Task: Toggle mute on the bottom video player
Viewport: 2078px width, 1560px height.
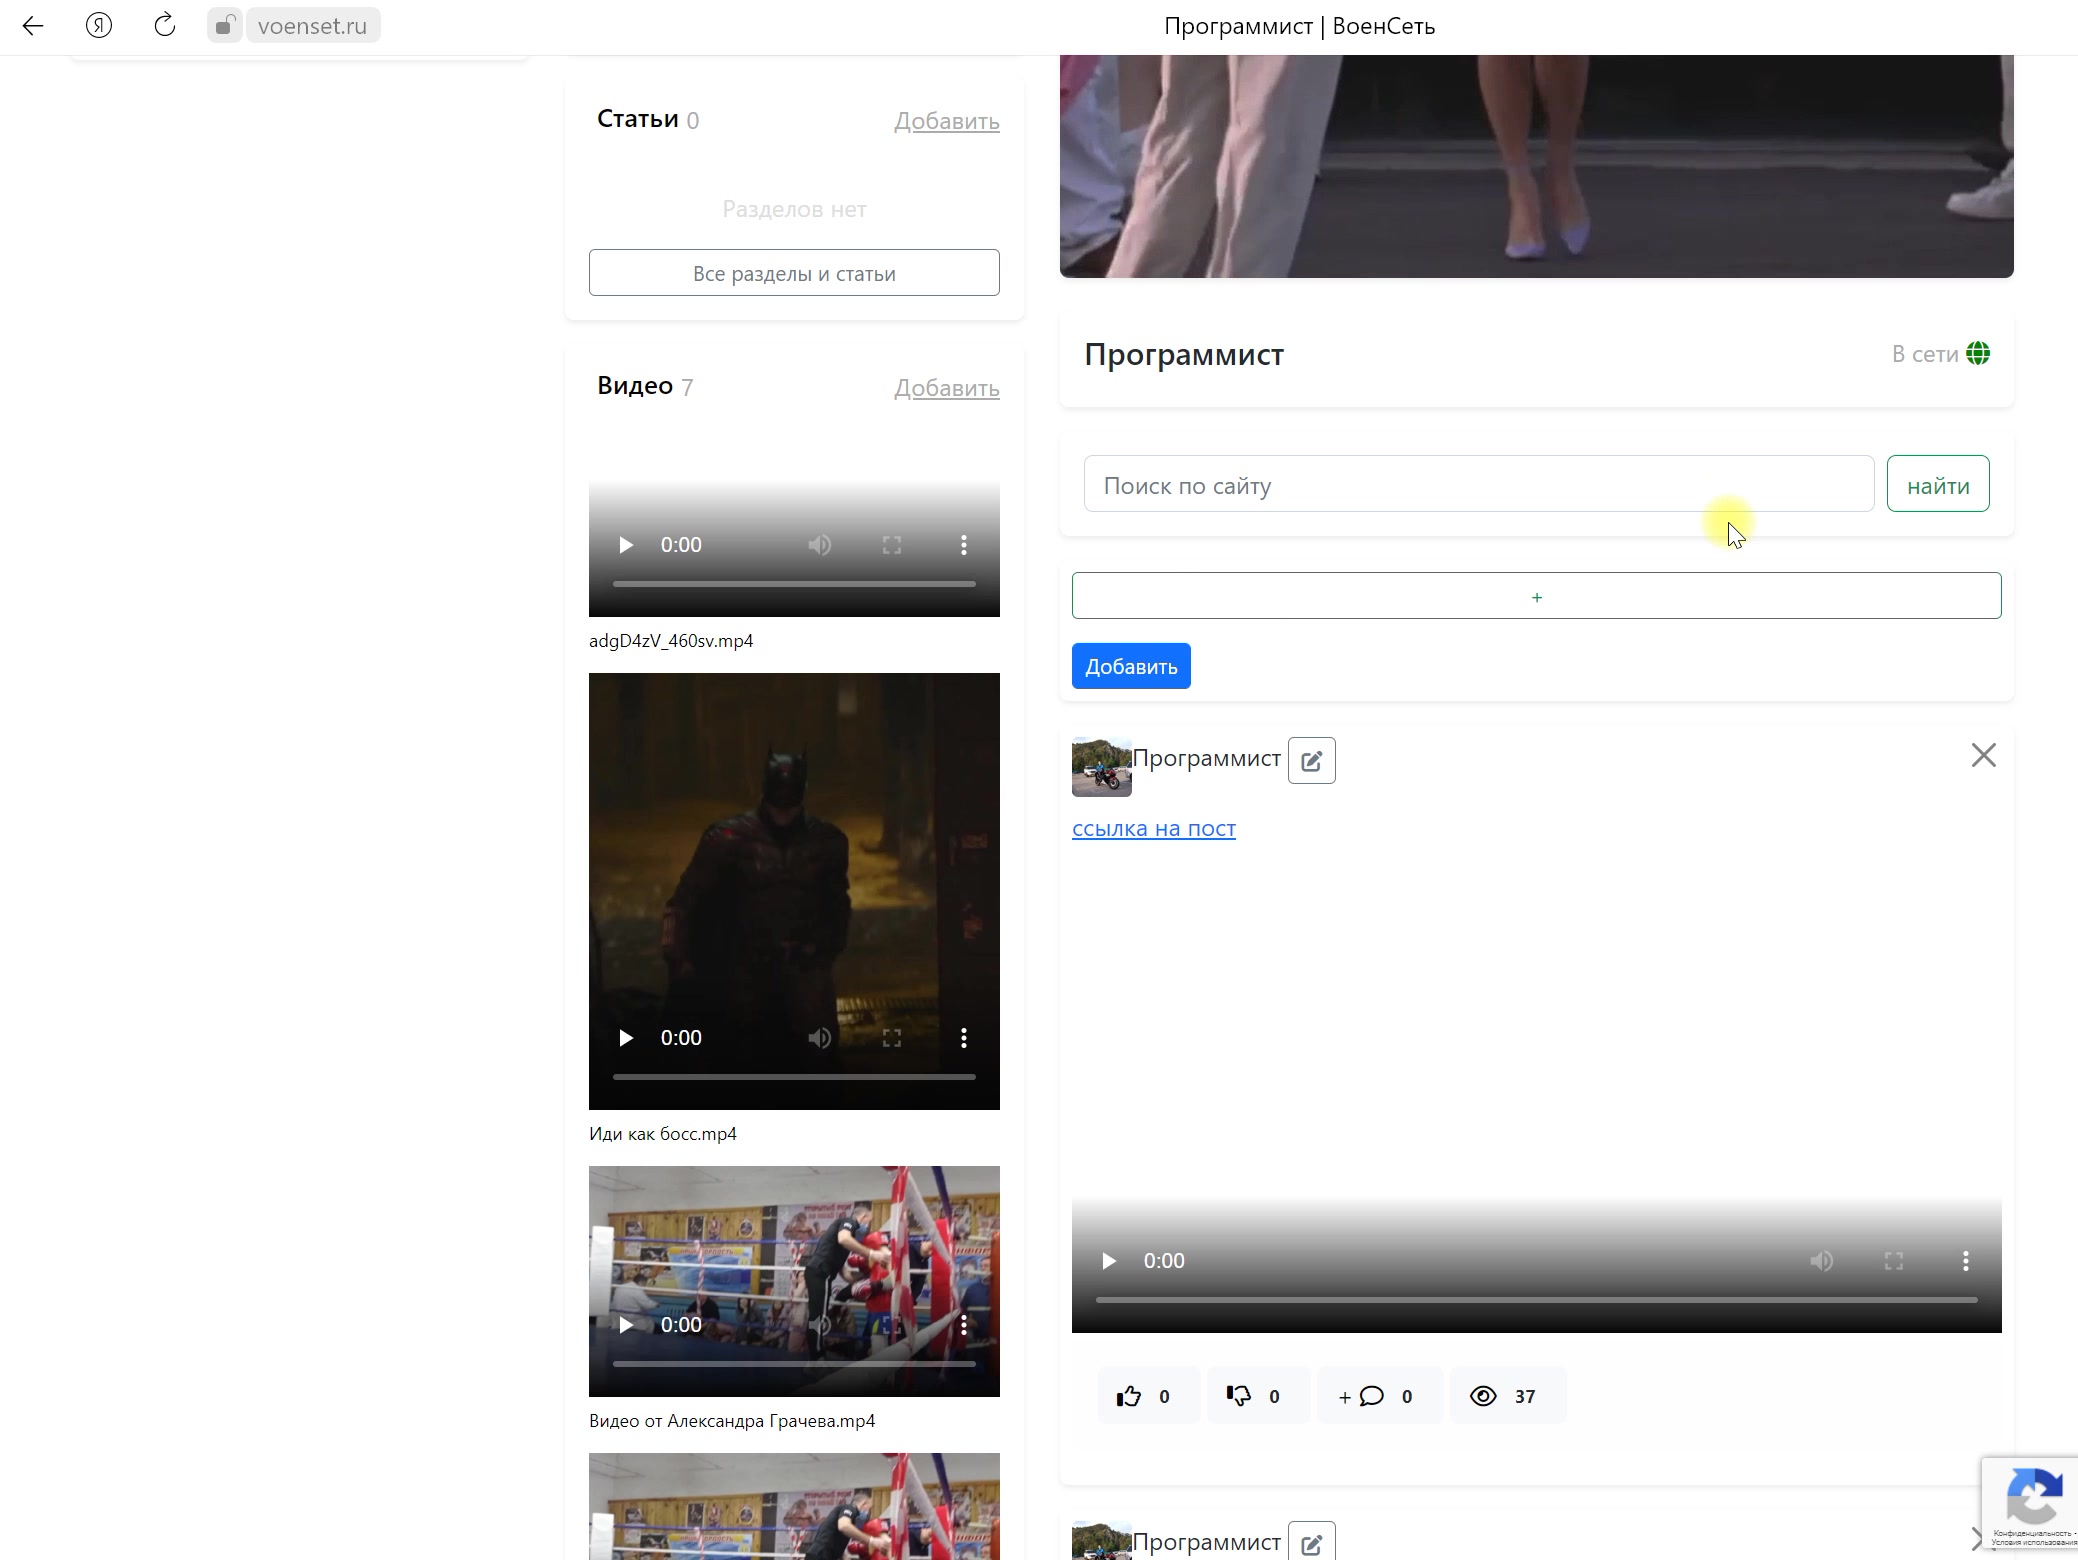Action: click(1821, 1260)
